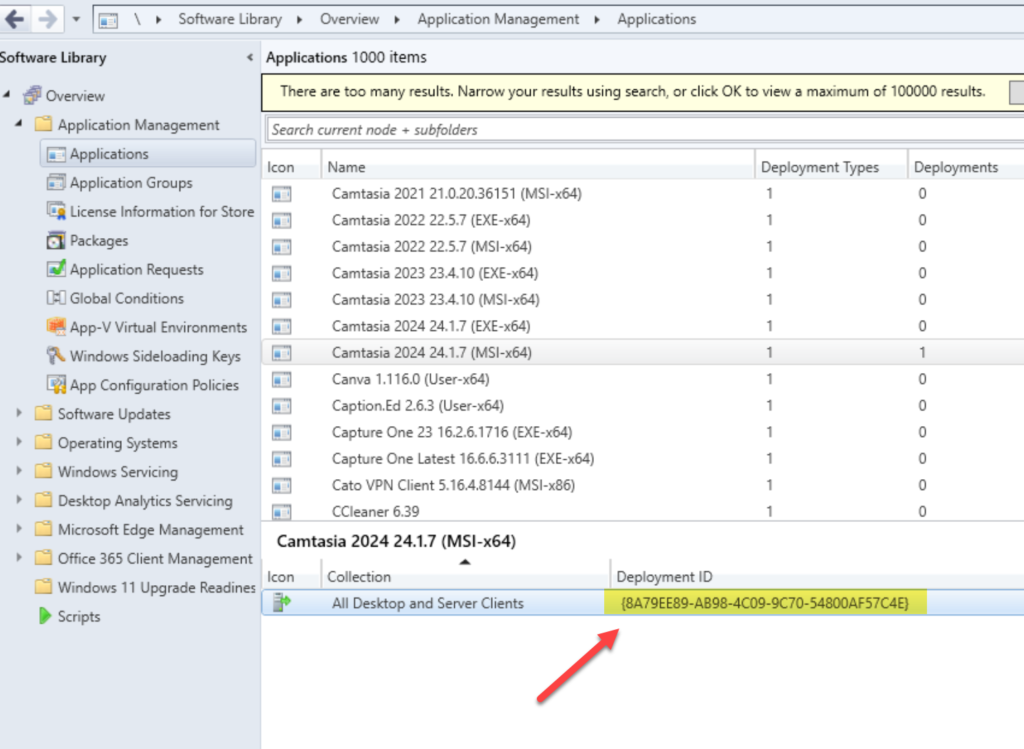The height and width of the screenshot is (749, 1024).
Task: Select Camtasia 2022 22.5.7 (EXE-x64) row
Action: click(x=643, y=220)
